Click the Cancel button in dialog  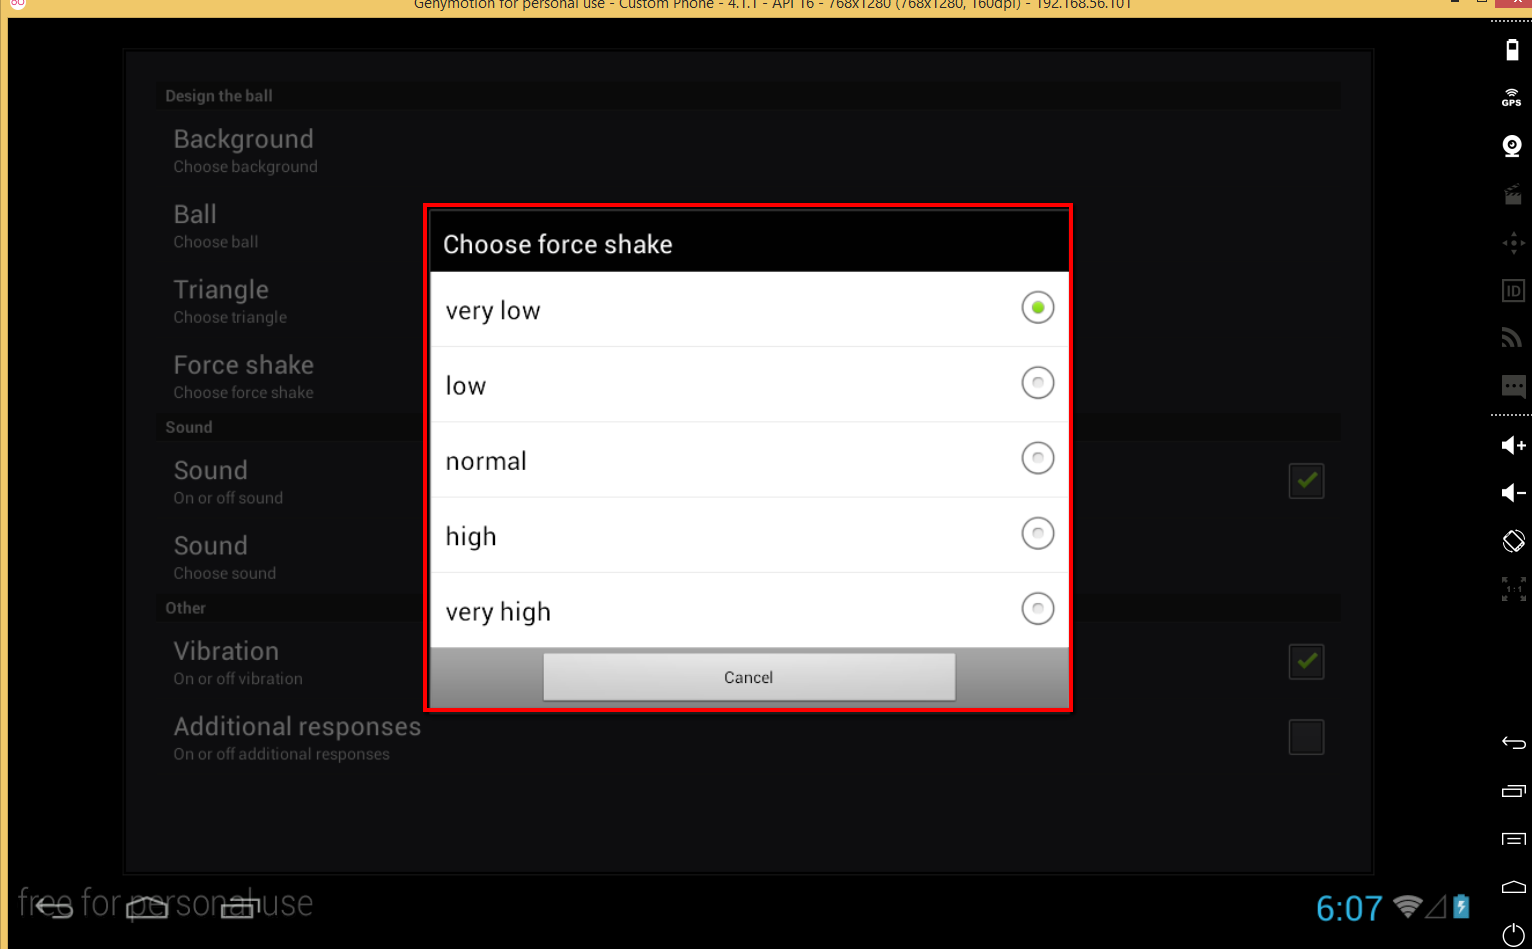[x=748, y=677]
